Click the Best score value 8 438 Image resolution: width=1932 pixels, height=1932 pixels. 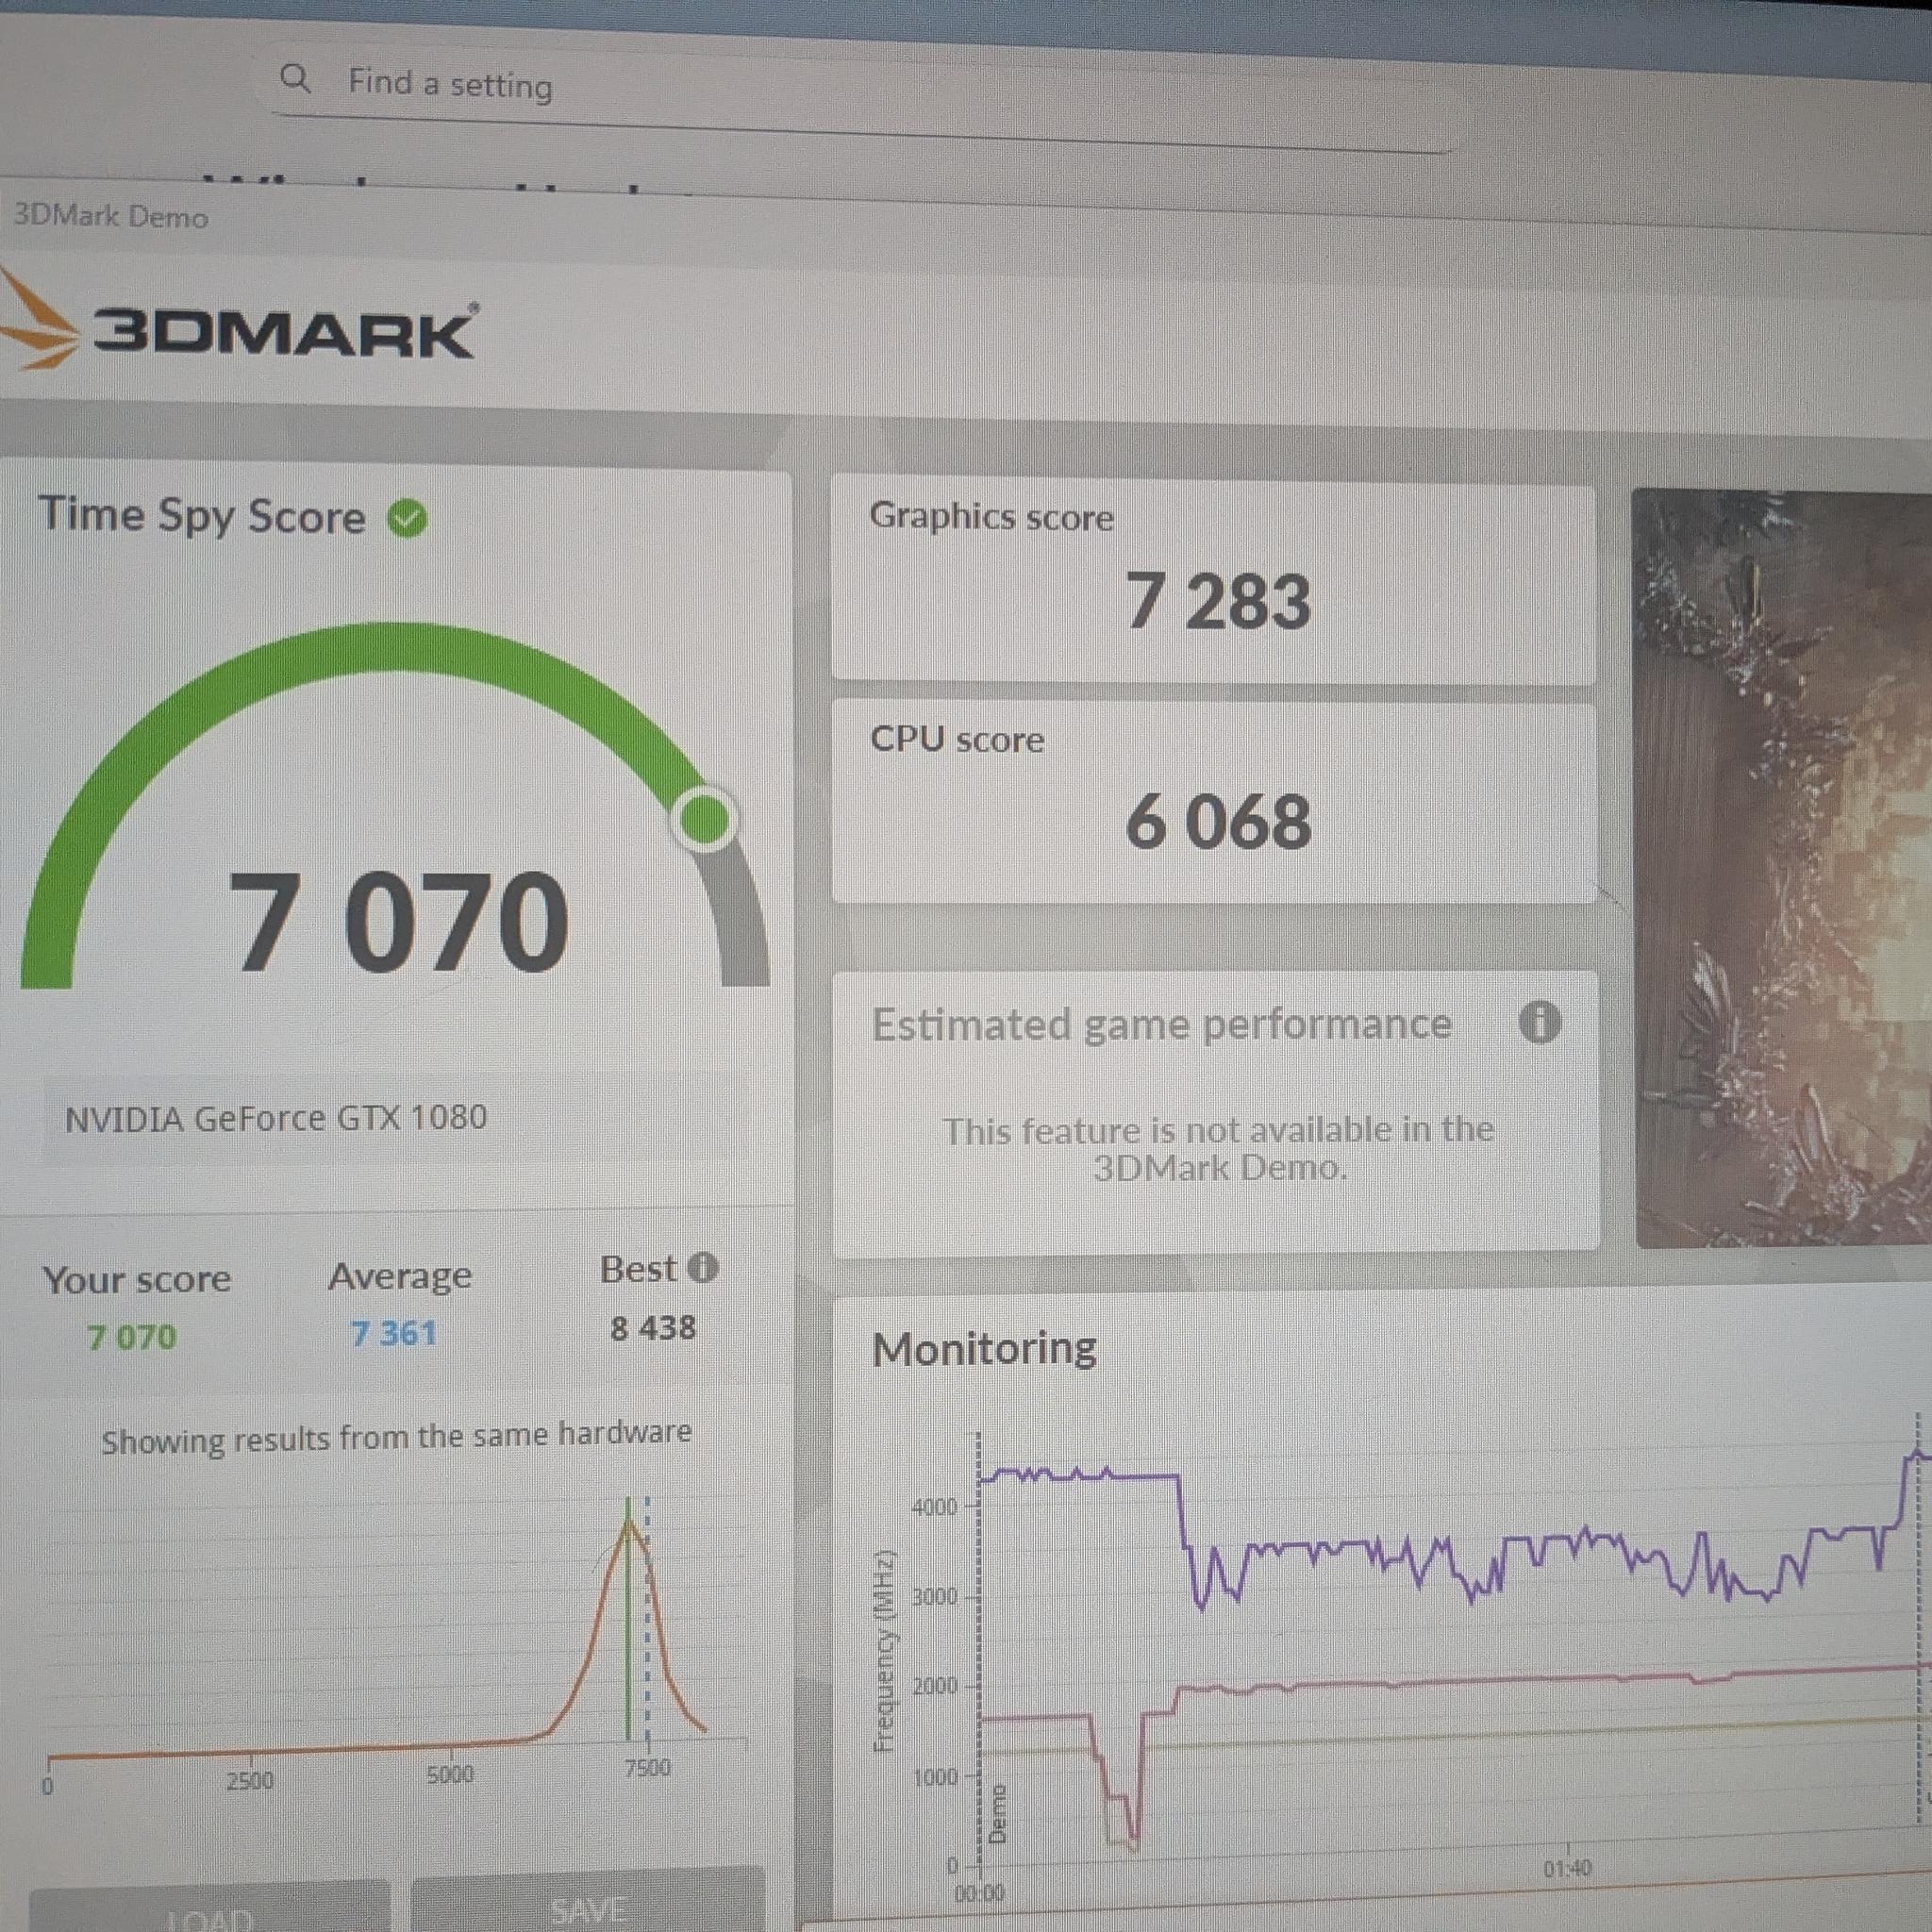(x=653, y=1328)
